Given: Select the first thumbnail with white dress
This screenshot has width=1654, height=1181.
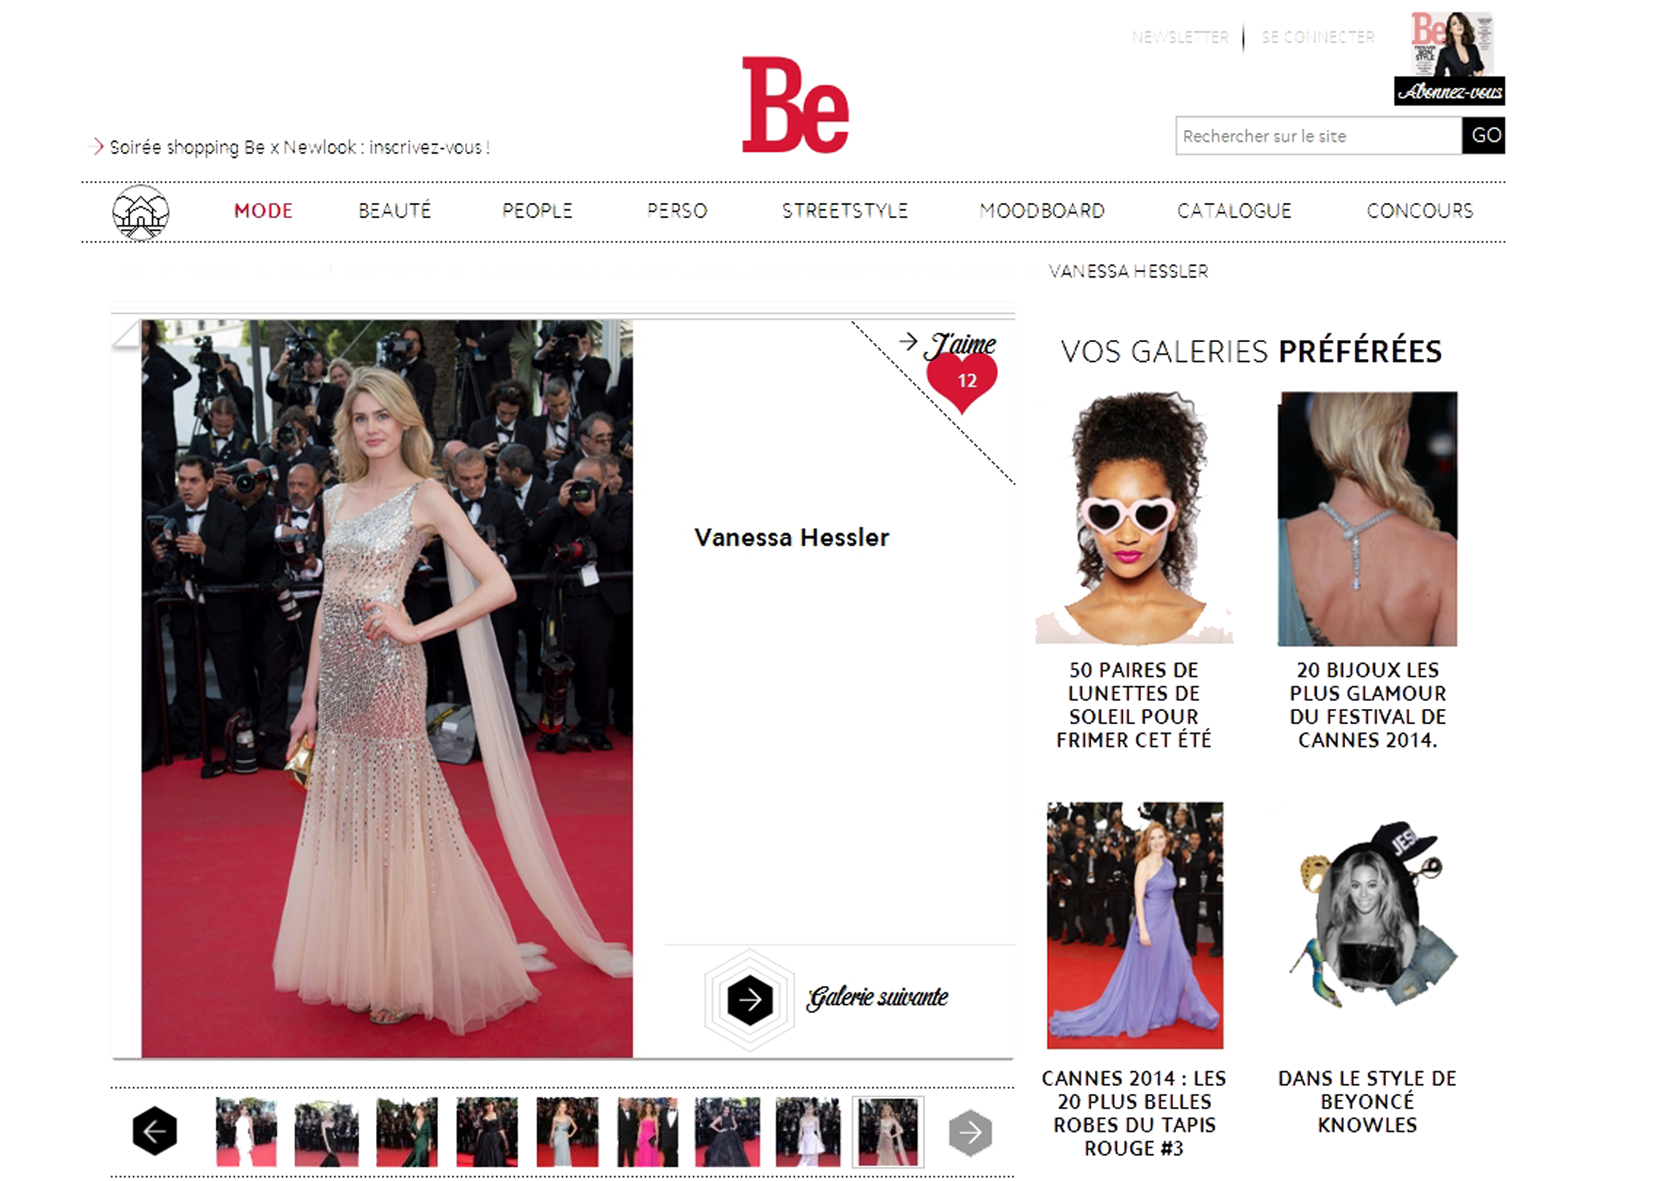Looking at the screenshot, I should pos(246,1132).
